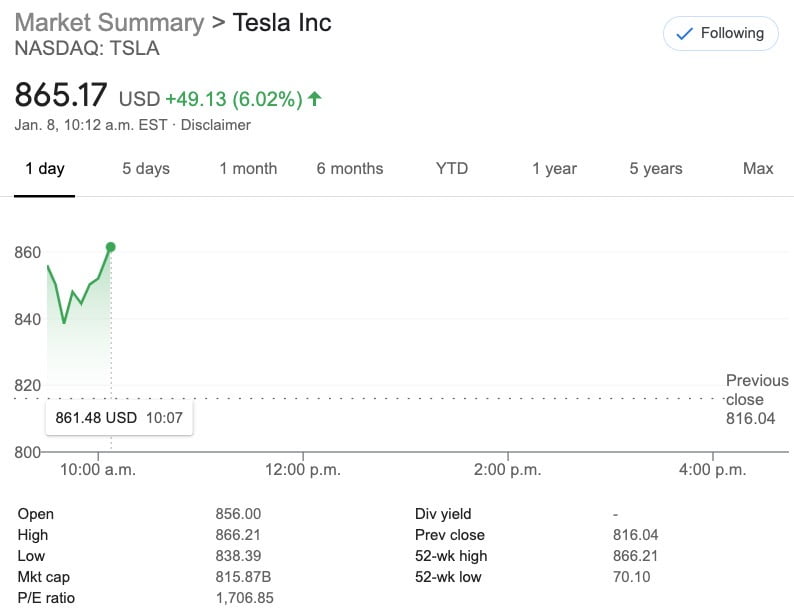Switch to the 5 days tab
The width and height of the screenshot is (794, 614).
coord(146,169)
